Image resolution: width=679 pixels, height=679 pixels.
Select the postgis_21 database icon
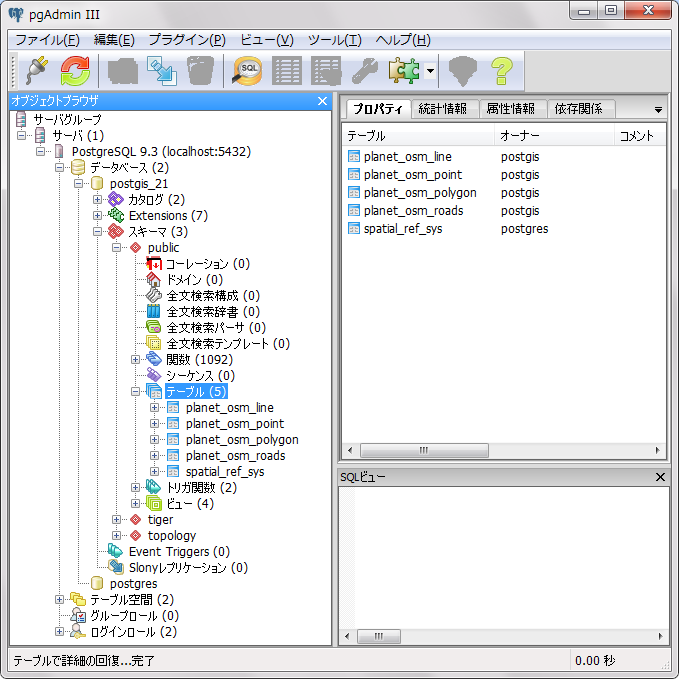click(97, 184)
